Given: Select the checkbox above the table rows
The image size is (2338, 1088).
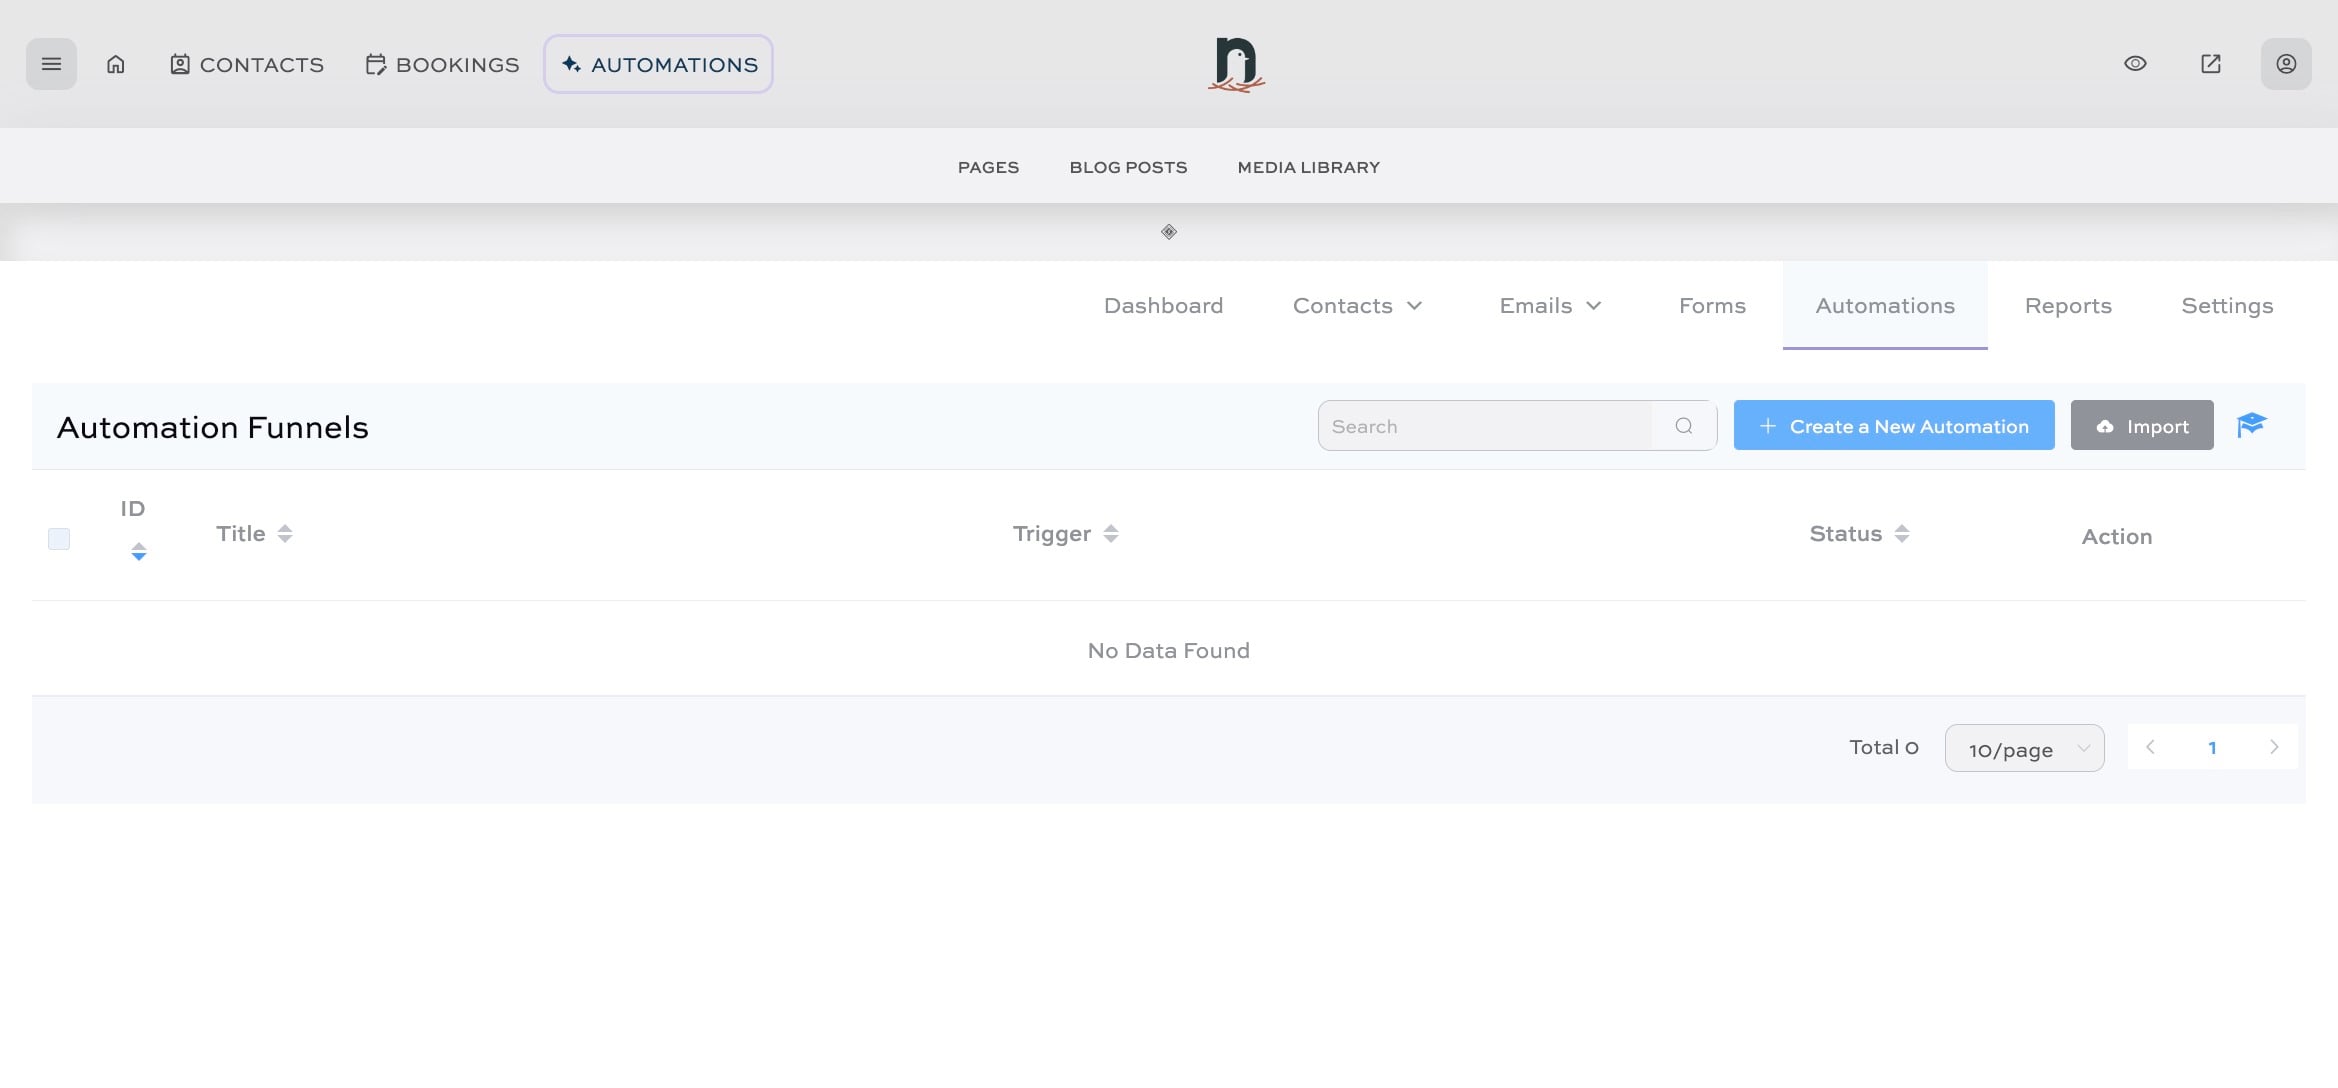Looking at the screenshot, I should 58,539.
